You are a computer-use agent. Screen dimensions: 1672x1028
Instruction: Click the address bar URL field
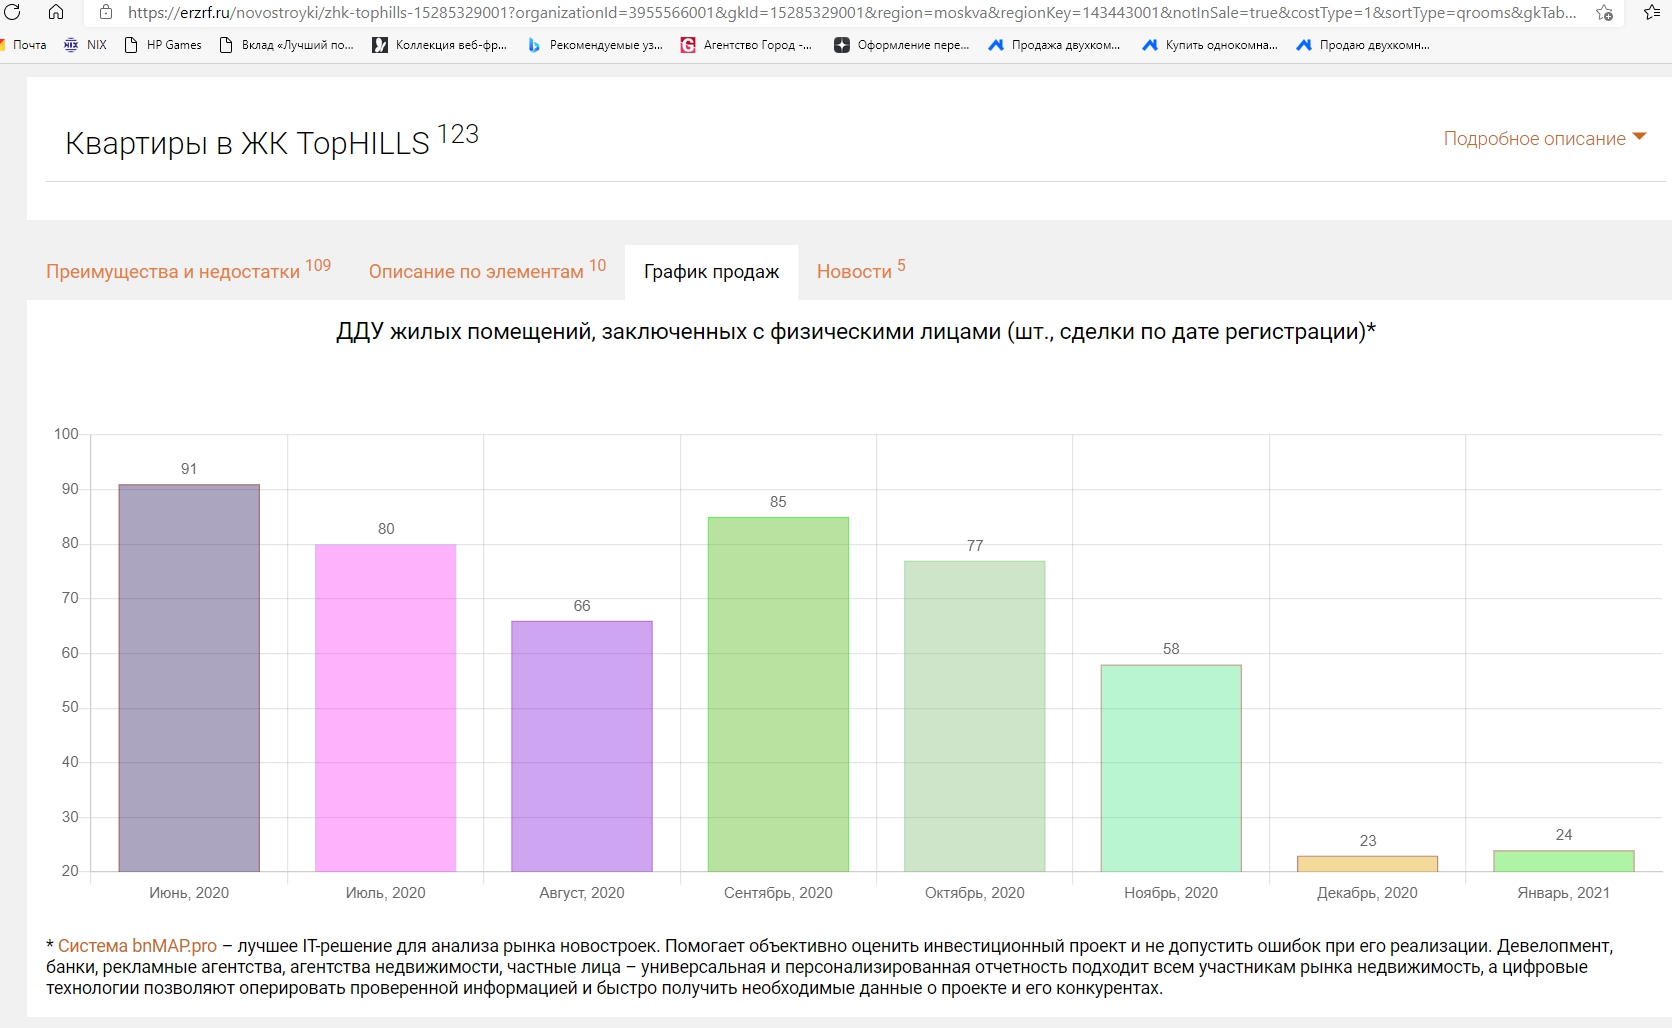(850, 13)
